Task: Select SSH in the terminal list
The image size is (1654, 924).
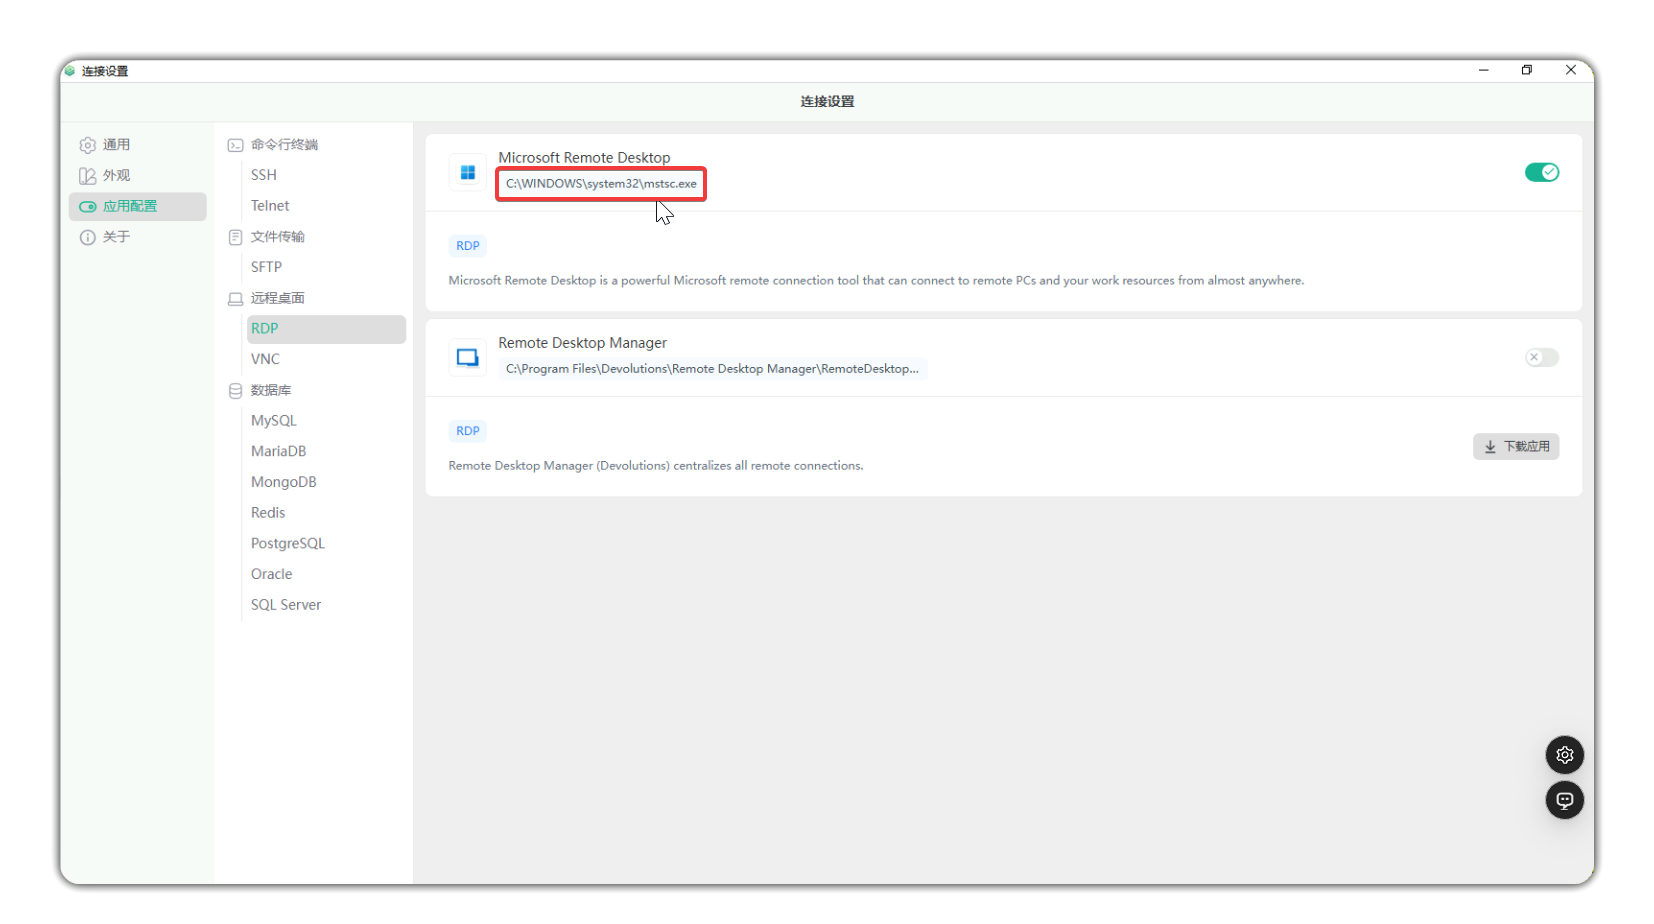Action: click(264, 175)
